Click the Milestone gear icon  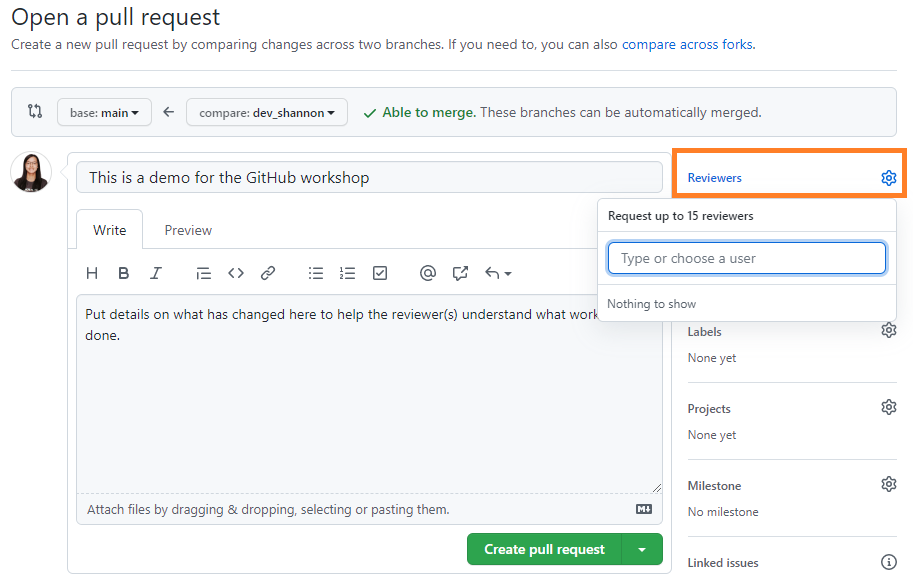pyautogui.click(x=888, y=485)
